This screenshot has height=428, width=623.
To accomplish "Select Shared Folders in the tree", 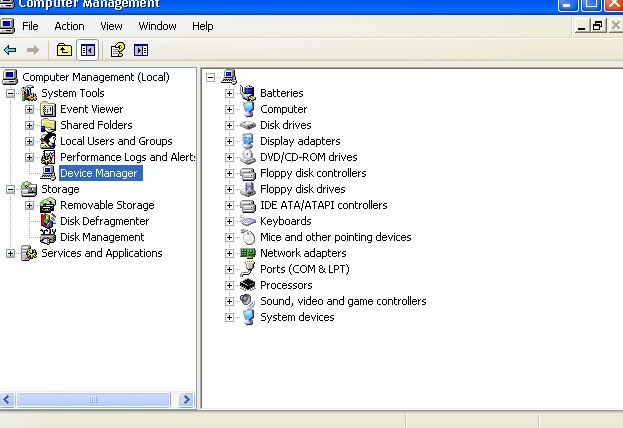I will coord(96,125).
